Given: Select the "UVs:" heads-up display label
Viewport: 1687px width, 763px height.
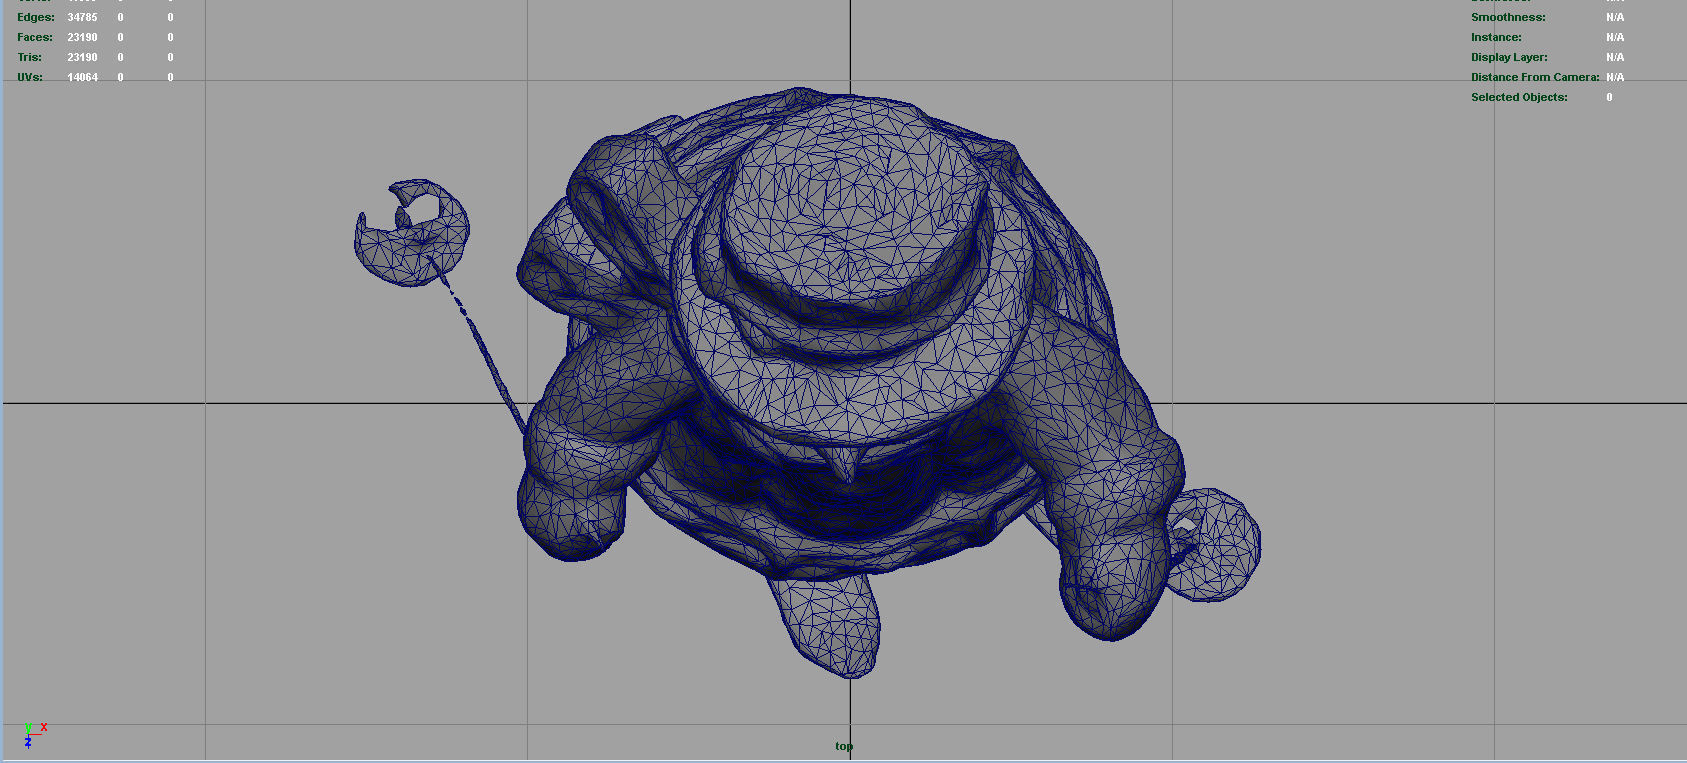Looking at the screenshot, I should 30,77.
